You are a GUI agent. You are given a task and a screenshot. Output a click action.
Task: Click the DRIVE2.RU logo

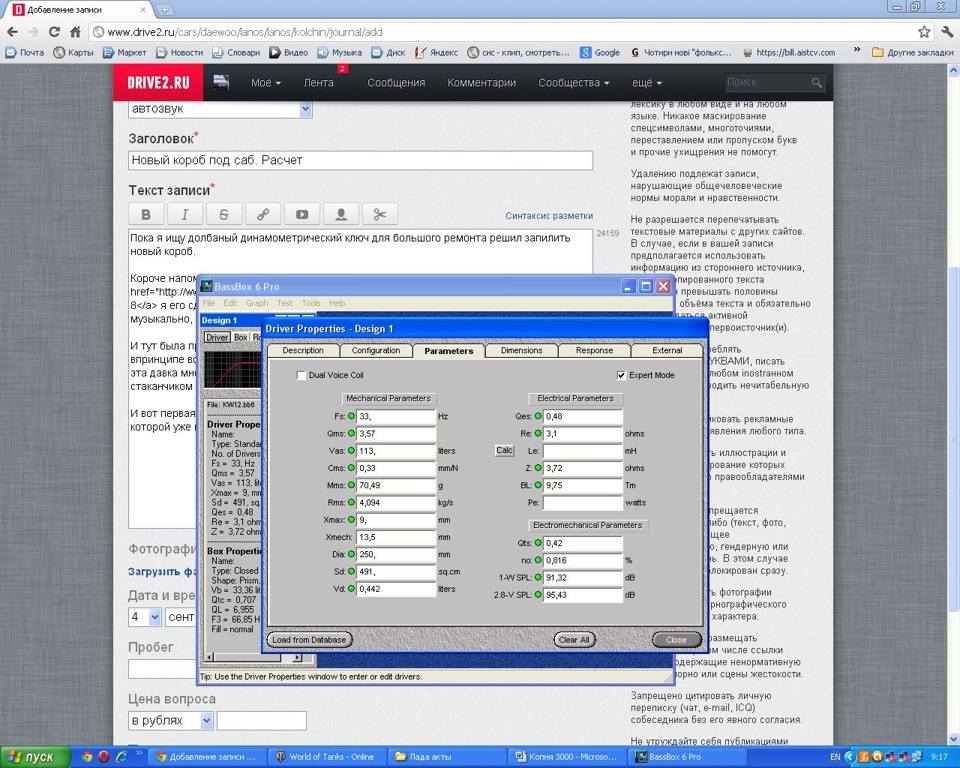pos(158,83)
